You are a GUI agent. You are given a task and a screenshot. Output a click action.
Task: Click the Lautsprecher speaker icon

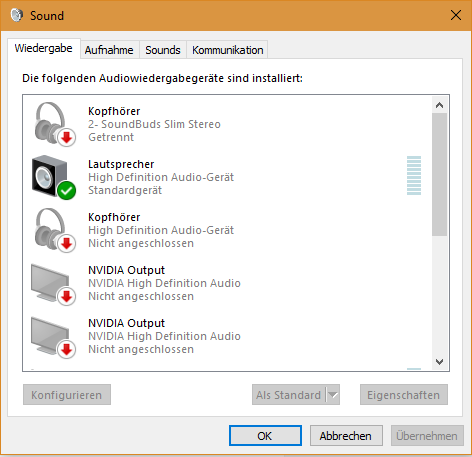[54, 177]
